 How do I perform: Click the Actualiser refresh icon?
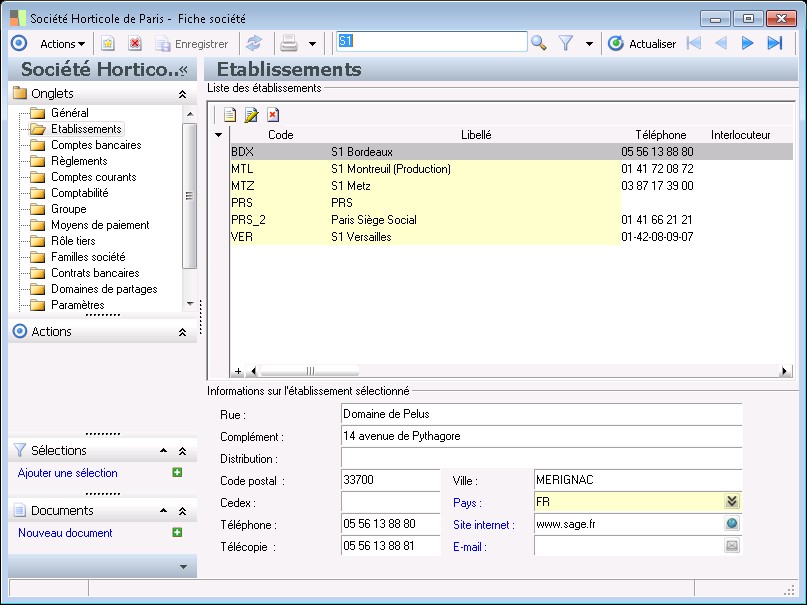pyautogui.click(x=616, y=43)
